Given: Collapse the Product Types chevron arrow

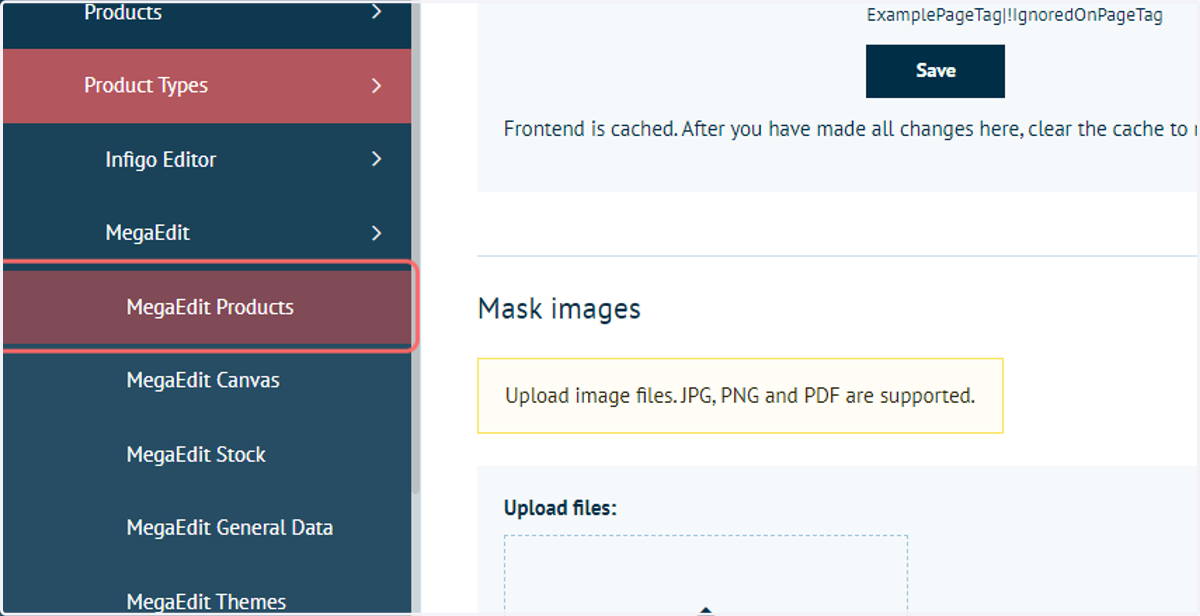Looking at the screenshot, I should [376, 86].
